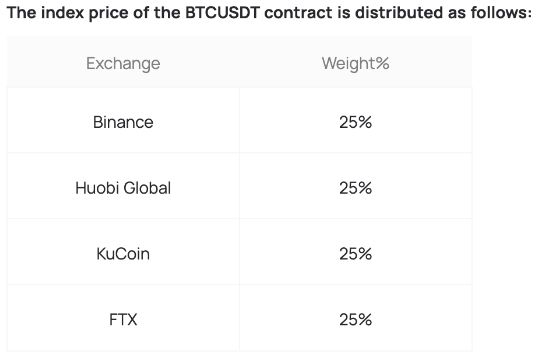538x363 pixels.
Task: Select the Binance exchange cell
Action: tap(123, 122)
